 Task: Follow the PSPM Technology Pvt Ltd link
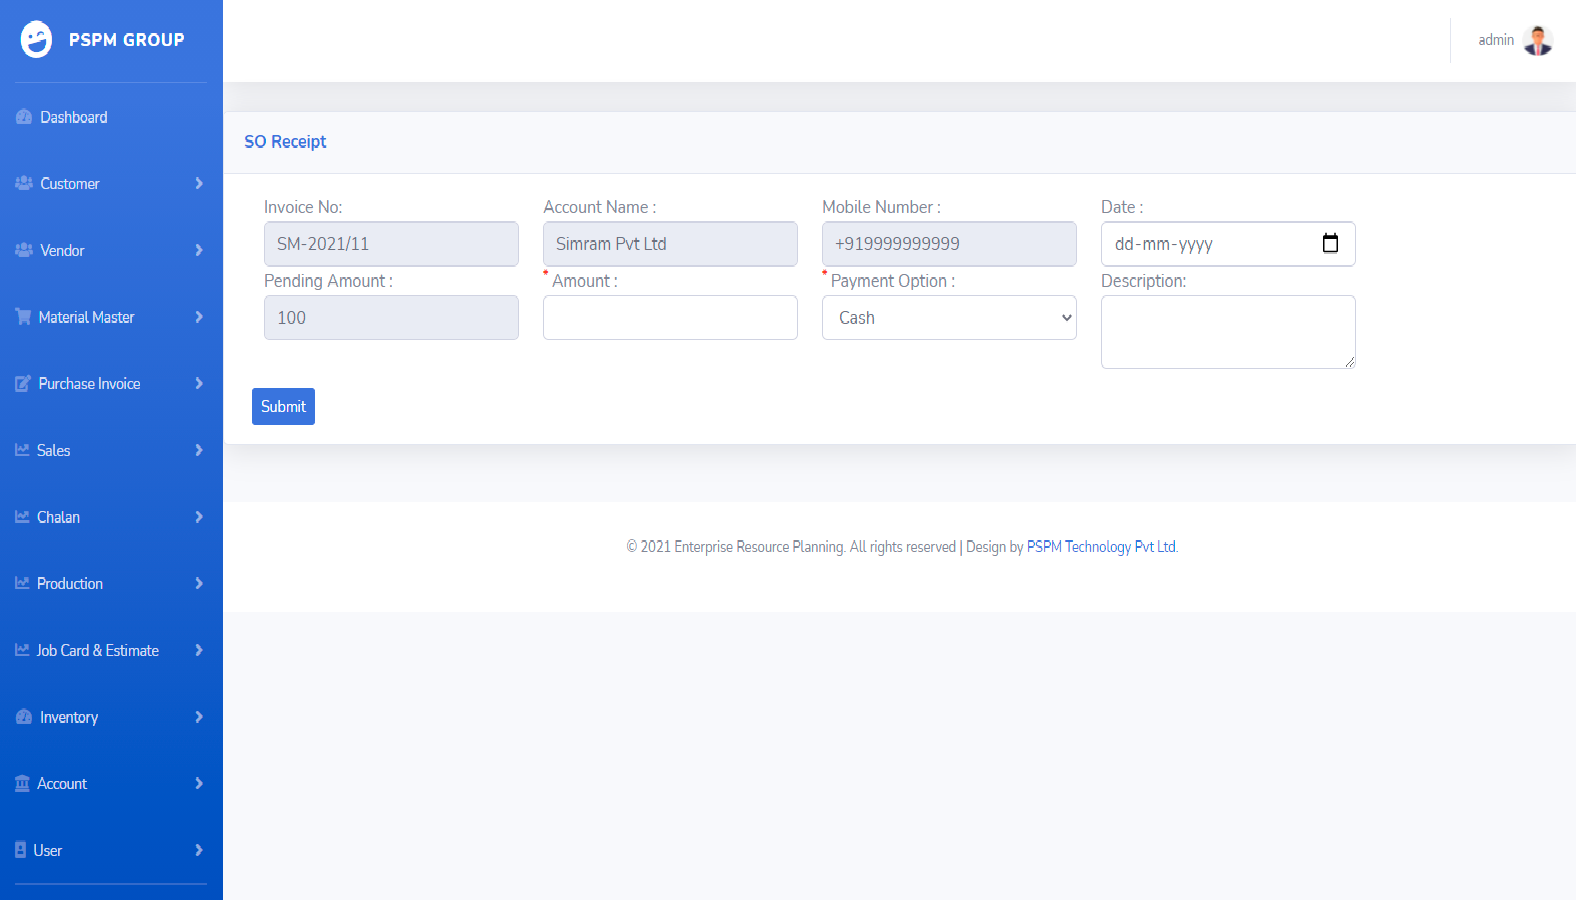click(x=1101, y=547)
